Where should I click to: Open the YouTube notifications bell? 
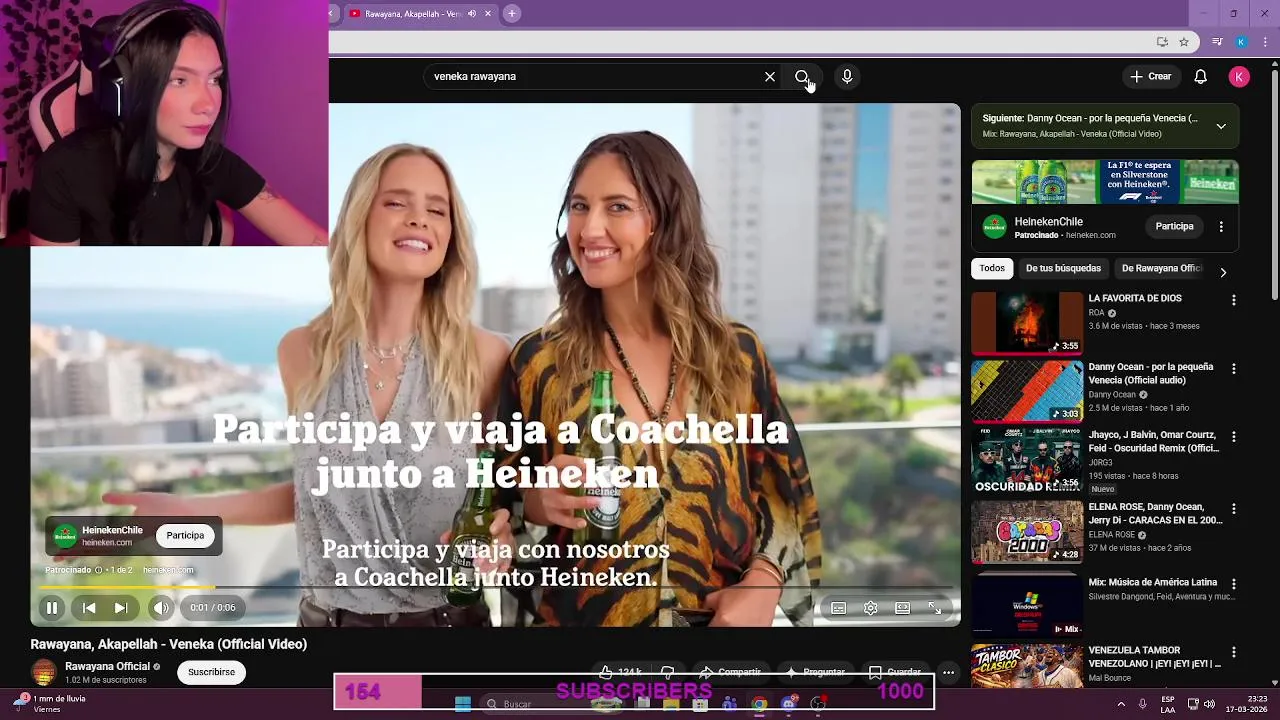[1201, 76]
